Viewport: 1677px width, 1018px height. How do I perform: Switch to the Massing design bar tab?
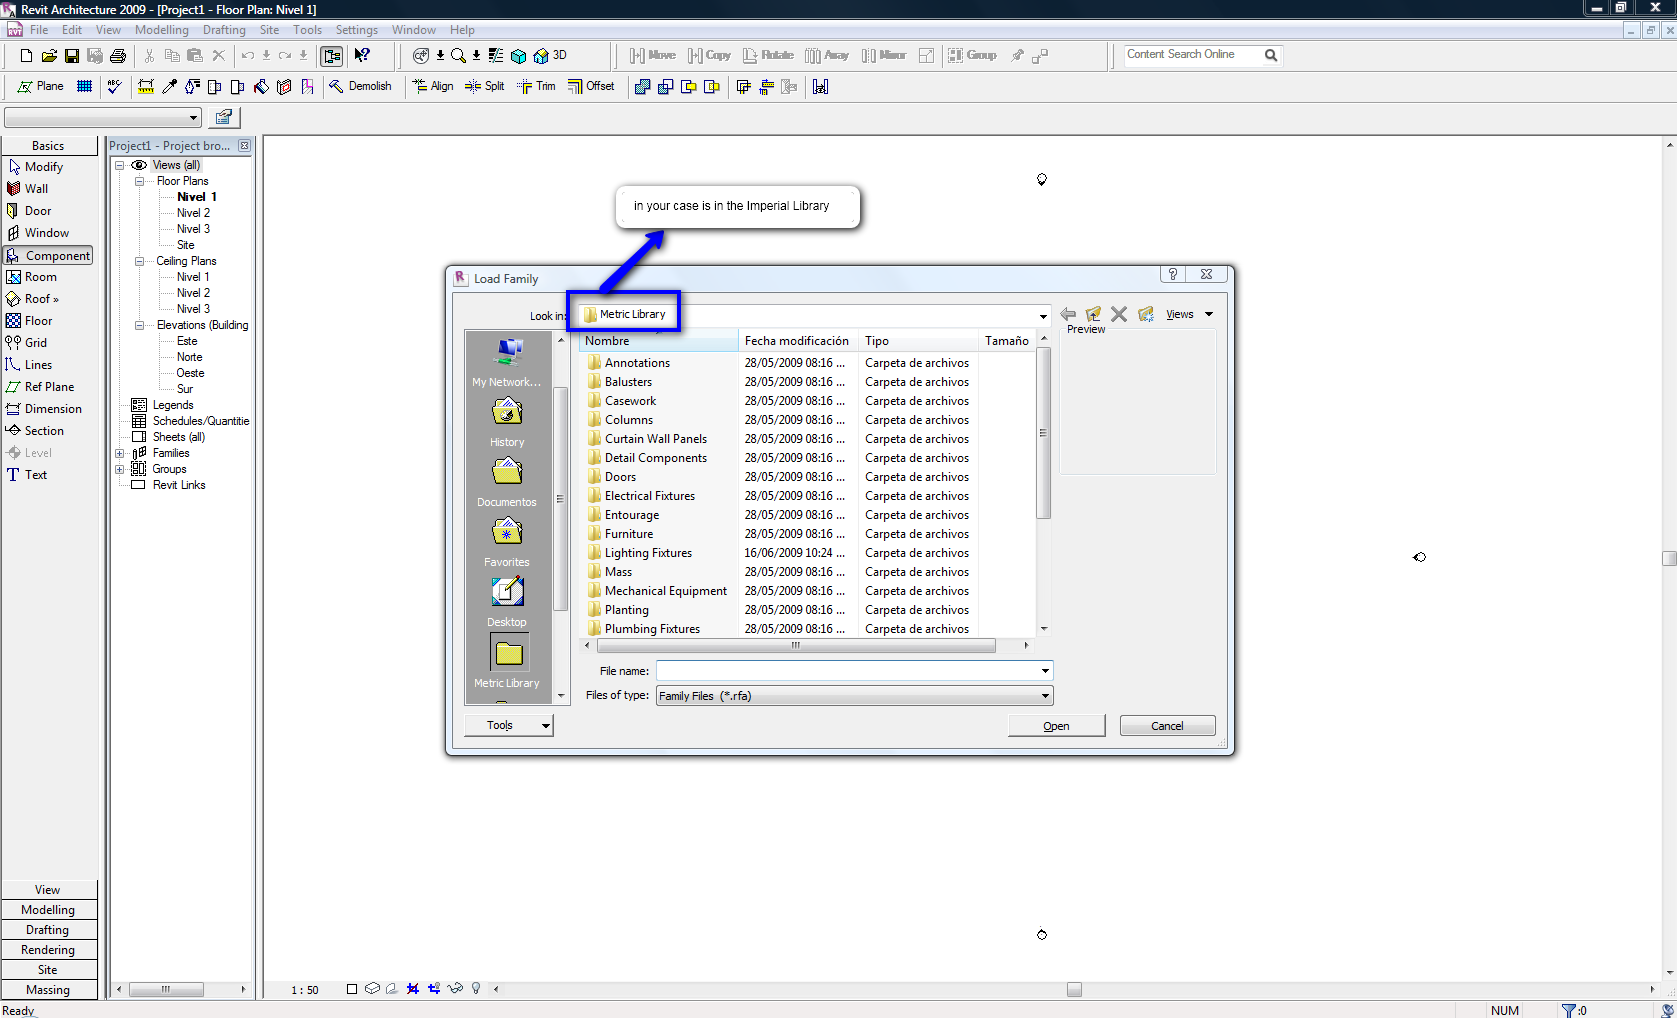pos(49,990)
